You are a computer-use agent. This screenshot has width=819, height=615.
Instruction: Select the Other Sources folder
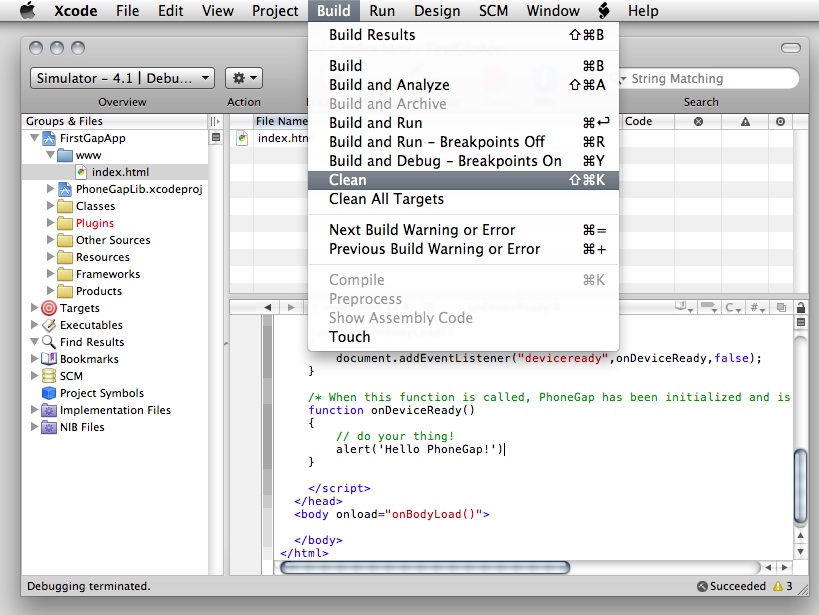pyautogui.click(x=115, y=240)
